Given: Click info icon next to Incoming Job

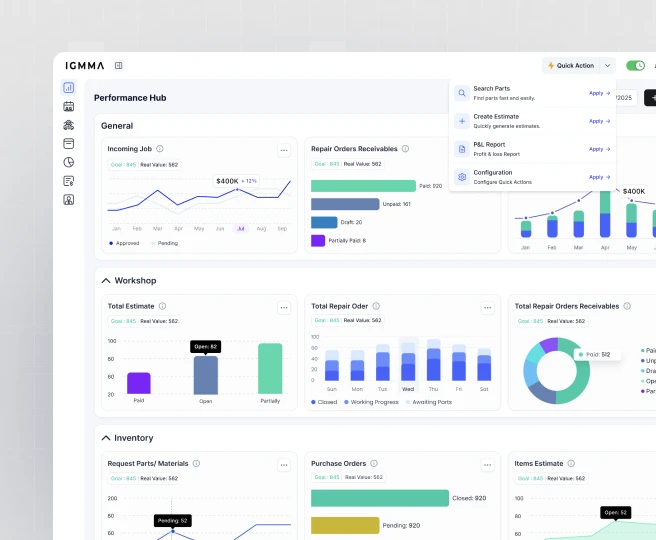Looking at the screenshot, I should pyautogui.click(x=160, y=148).
